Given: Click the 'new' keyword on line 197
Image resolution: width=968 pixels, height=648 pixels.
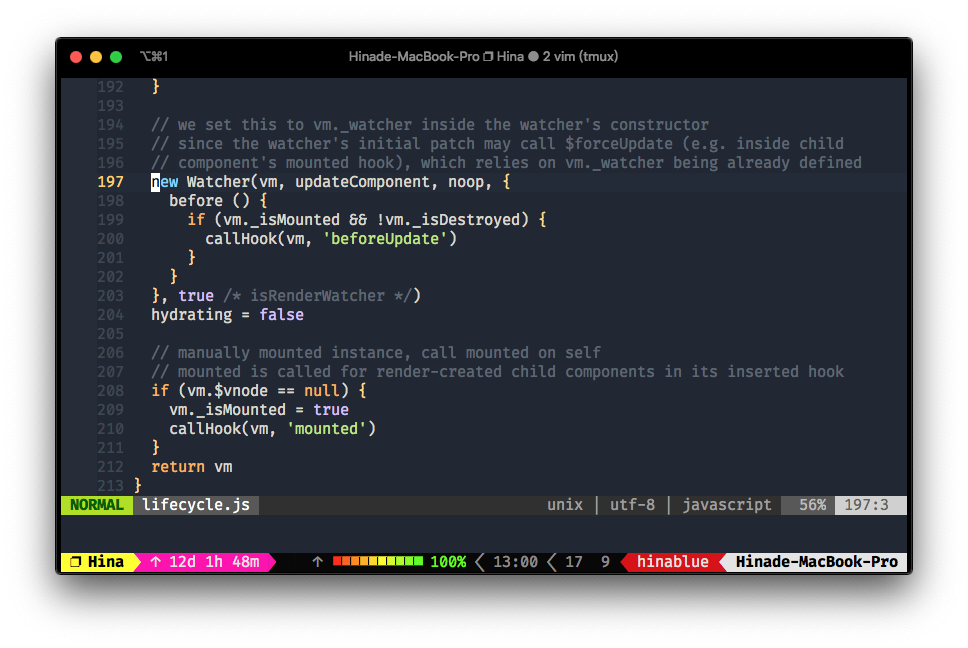Looking at the screenshot, I should point(165,182).
